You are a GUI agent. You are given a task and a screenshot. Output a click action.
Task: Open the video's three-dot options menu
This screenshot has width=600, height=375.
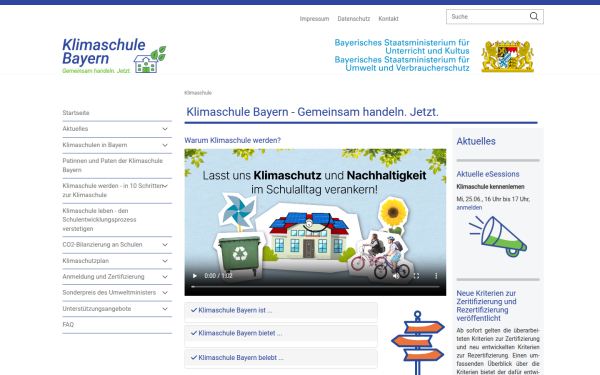(436, 276)
